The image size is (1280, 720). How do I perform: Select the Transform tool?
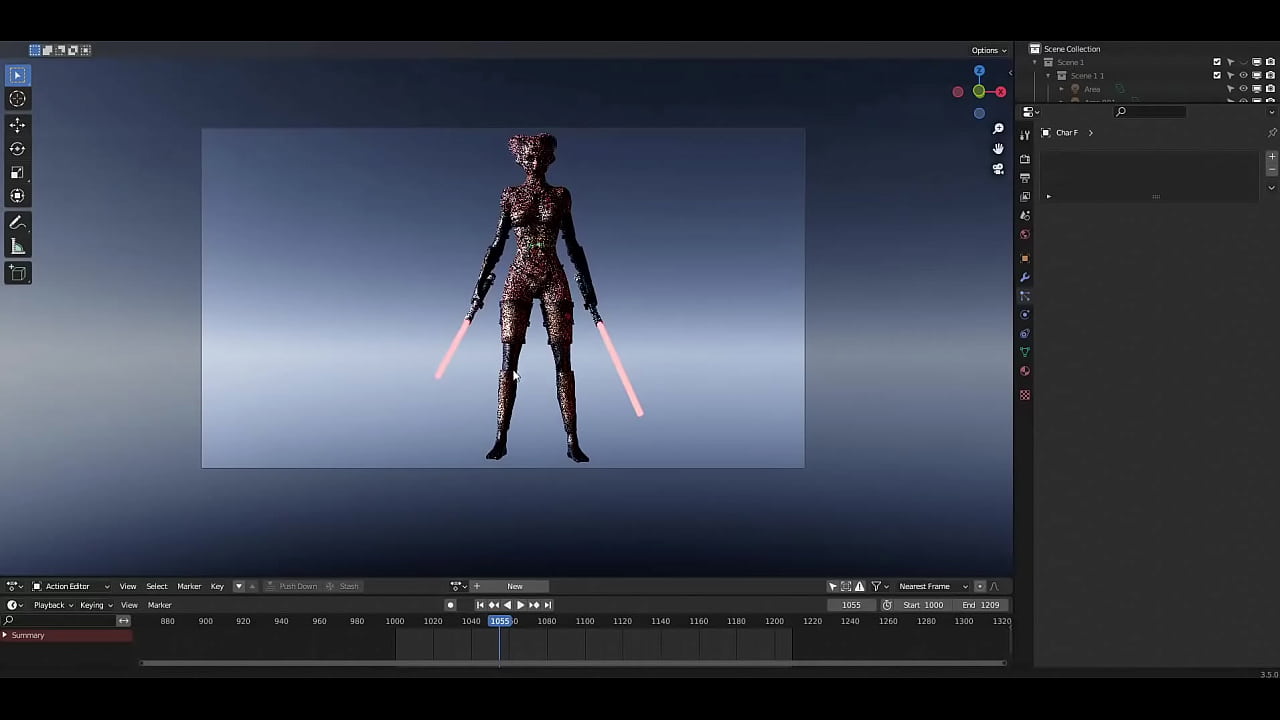(x=17, y=197)
